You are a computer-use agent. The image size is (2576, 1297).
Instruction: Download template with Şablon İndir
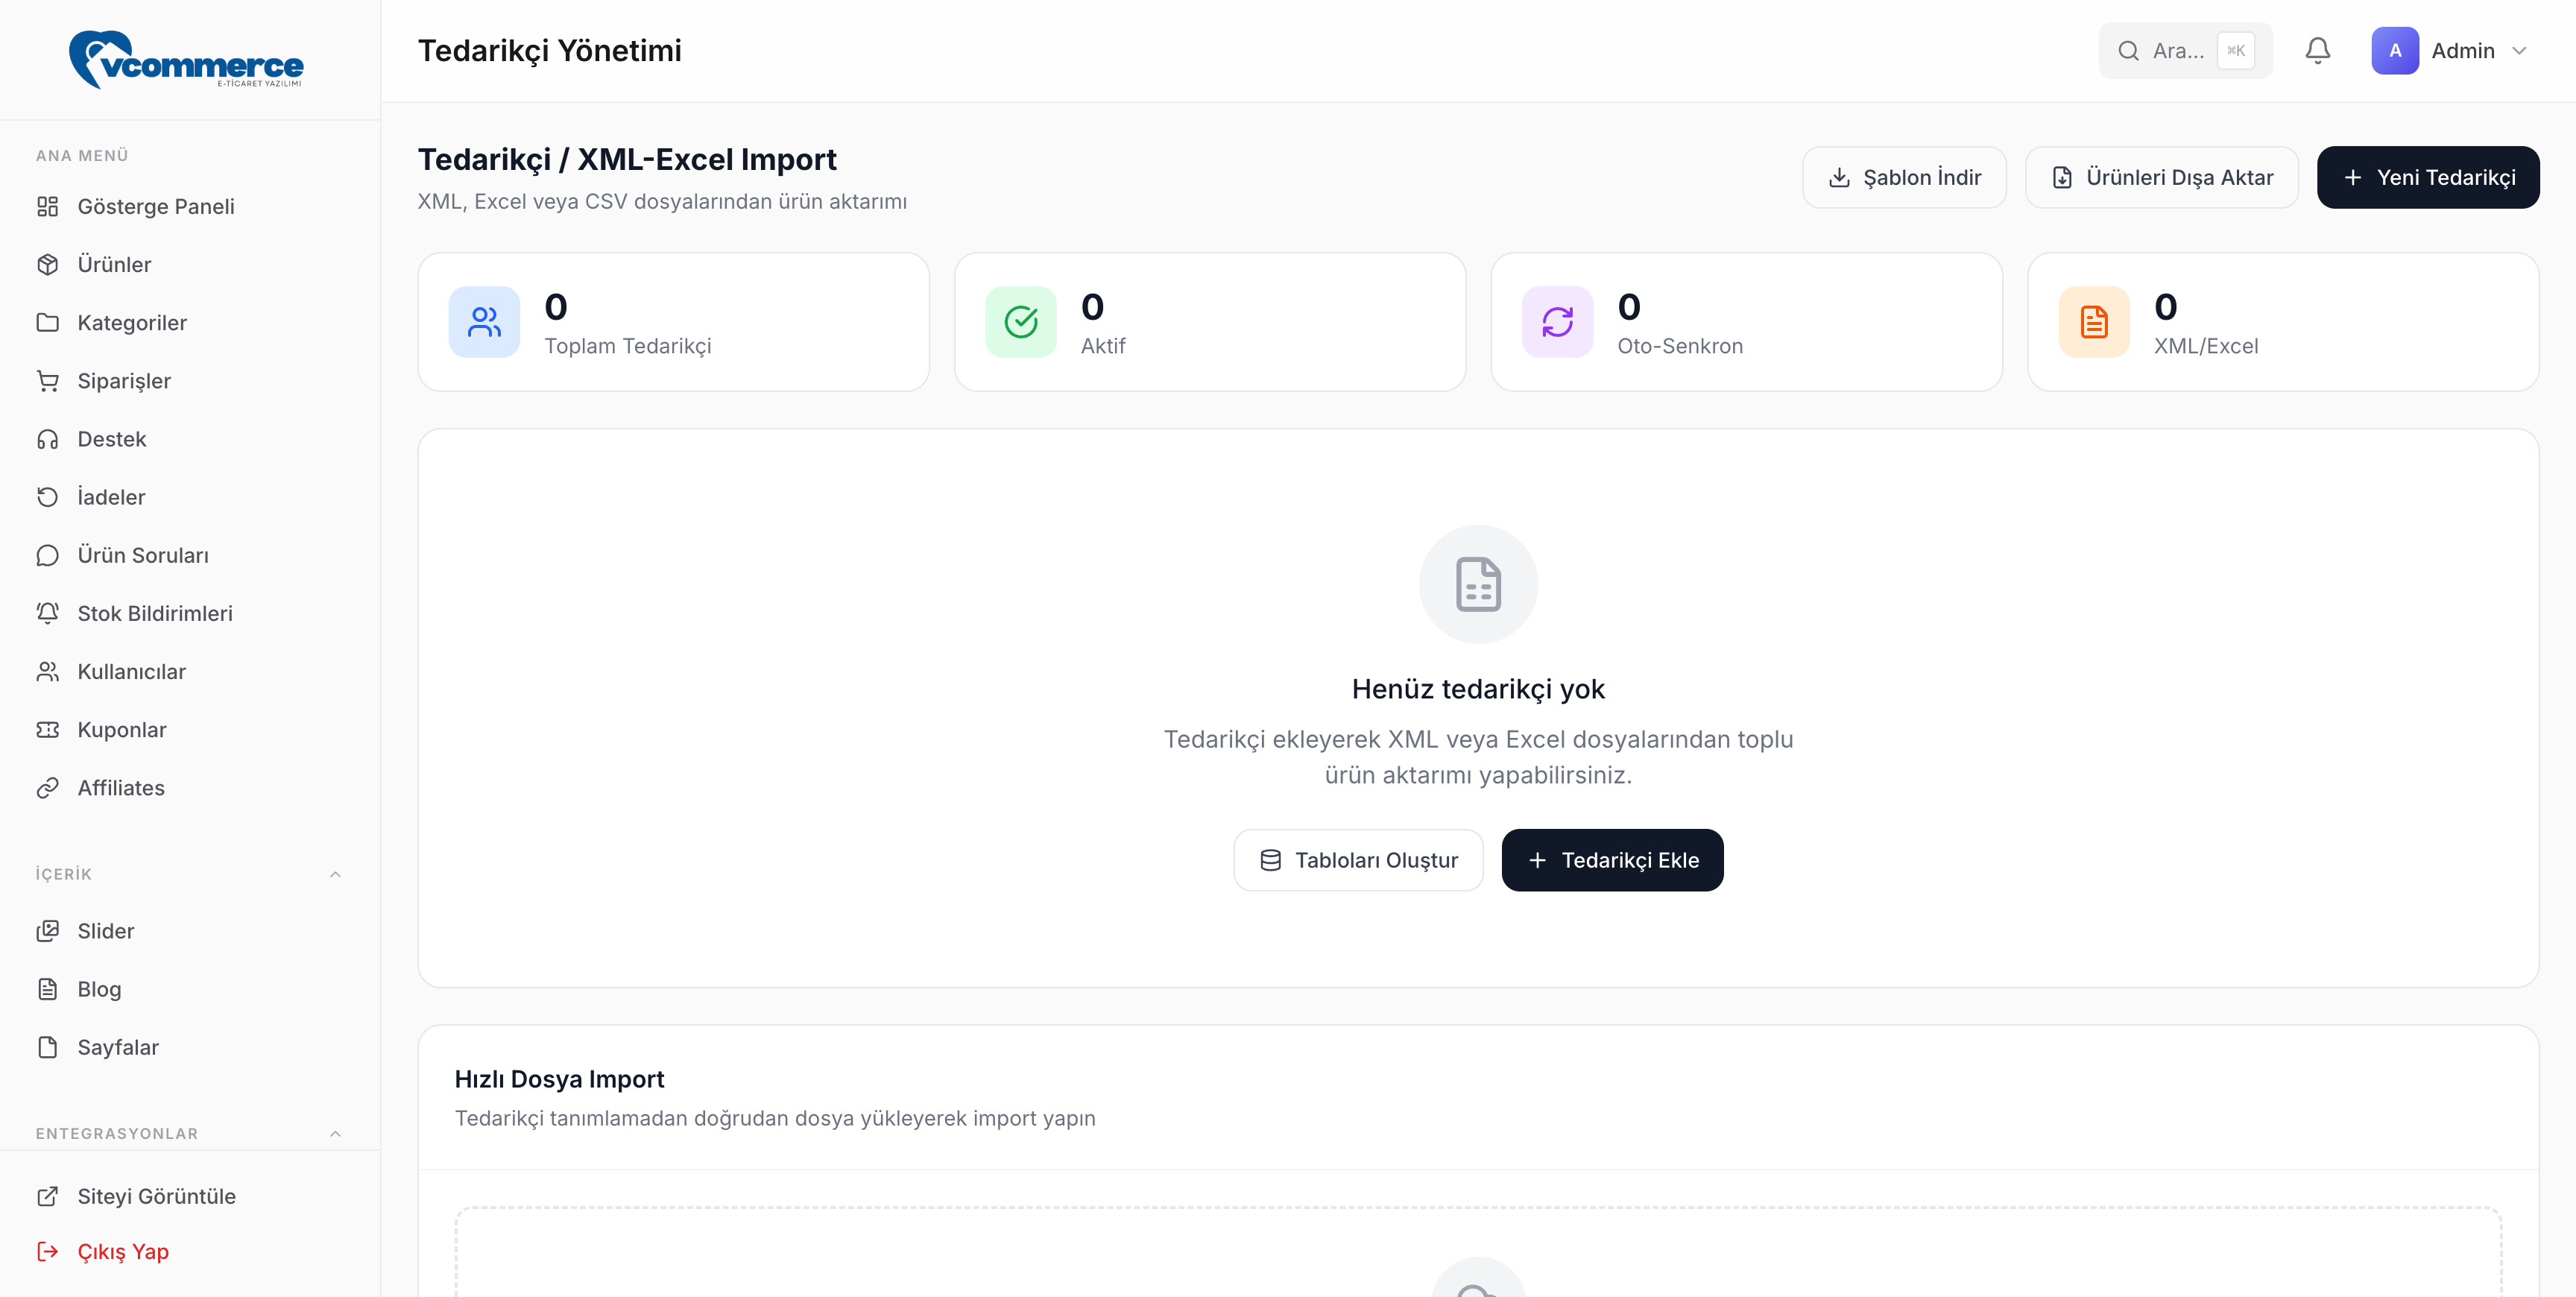1903,177
